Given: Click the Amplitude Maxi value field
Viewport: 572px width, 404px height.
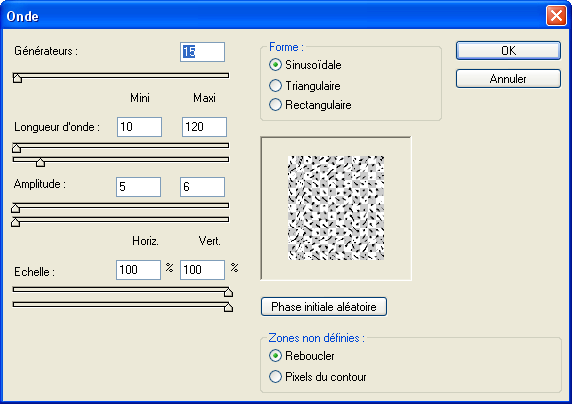Looking at the screenshot, I should [202, 187].
